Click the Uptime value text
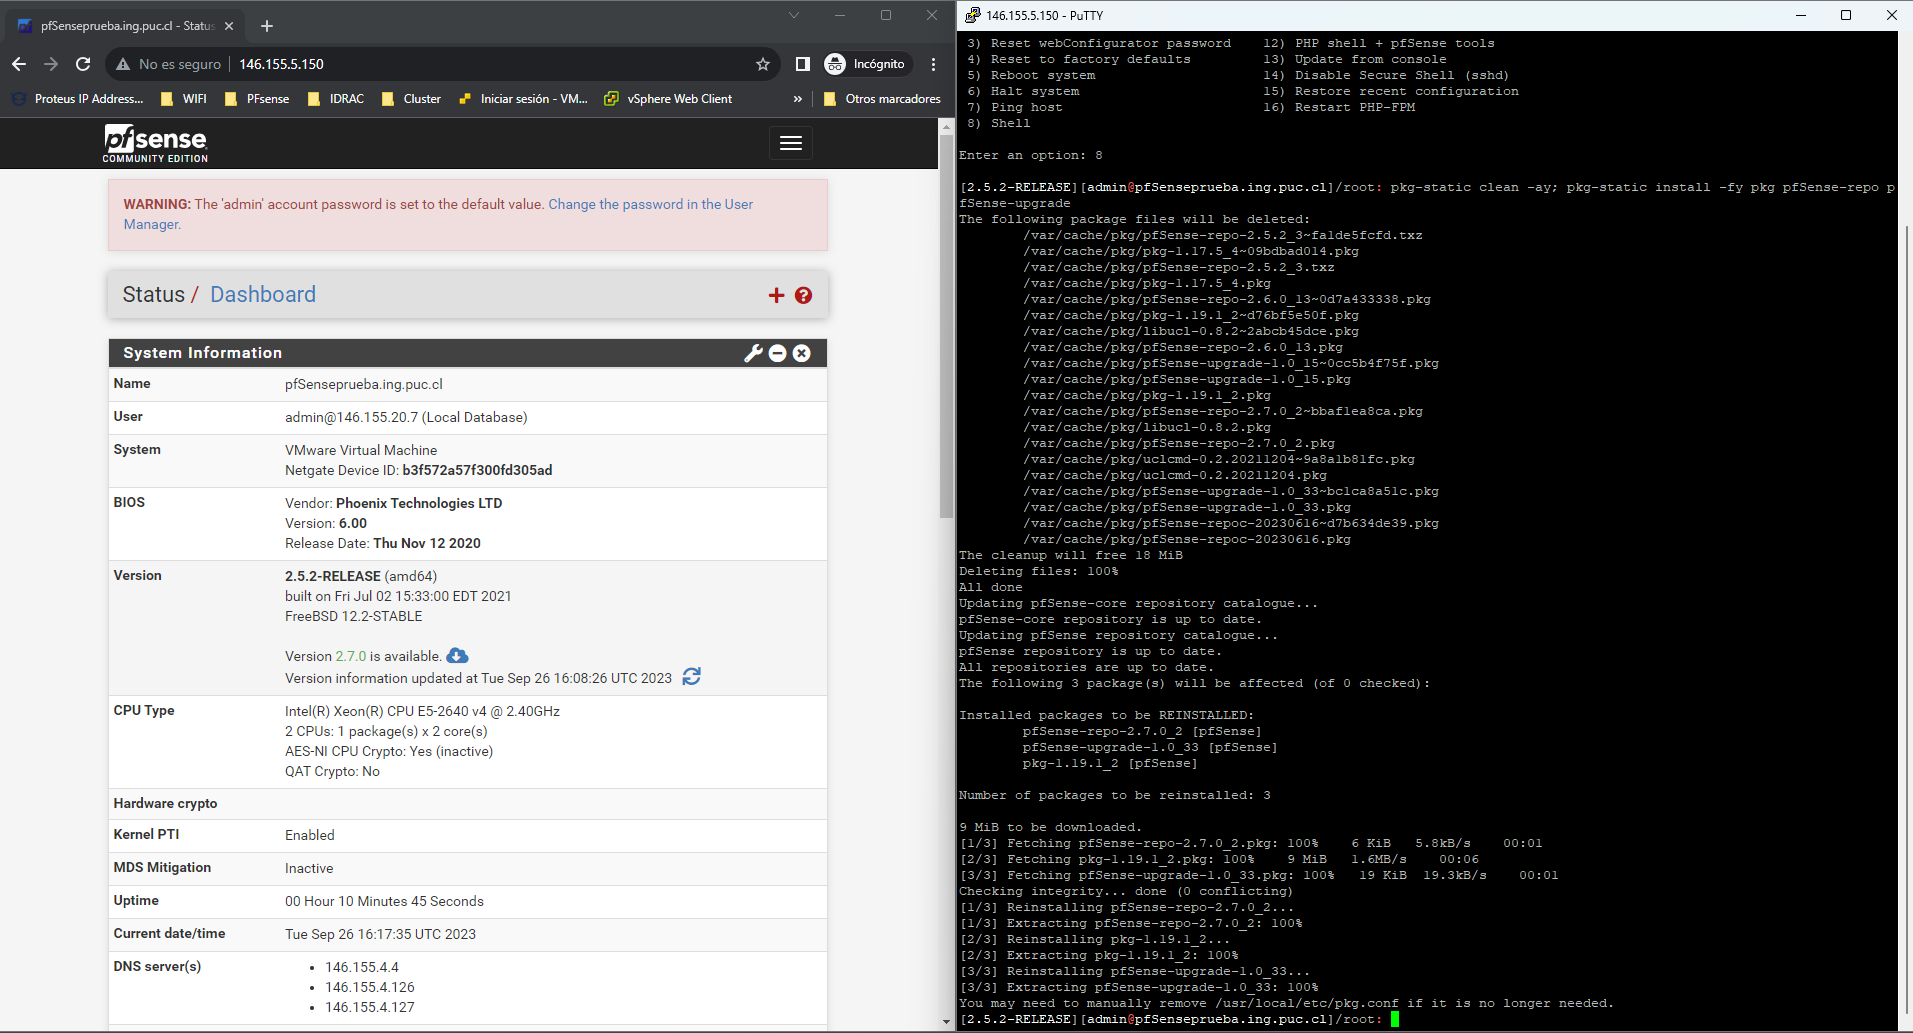Image resolution: width=1913 pixels, height=1033 pixels. point(384,901)
